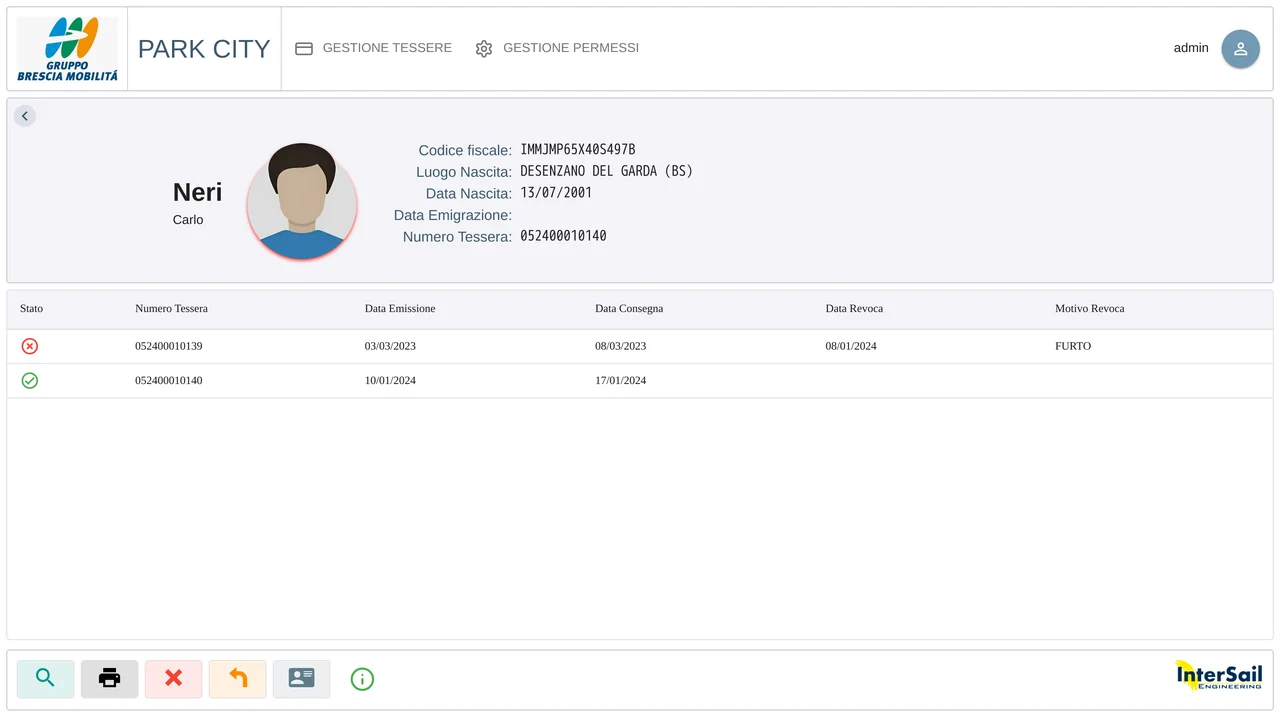Click the fiscal code IMMJMP65X40S497B
Image resolution: width=1280 pixels, height=720 pixels.
pyautogui.click(x=578, y=150)
